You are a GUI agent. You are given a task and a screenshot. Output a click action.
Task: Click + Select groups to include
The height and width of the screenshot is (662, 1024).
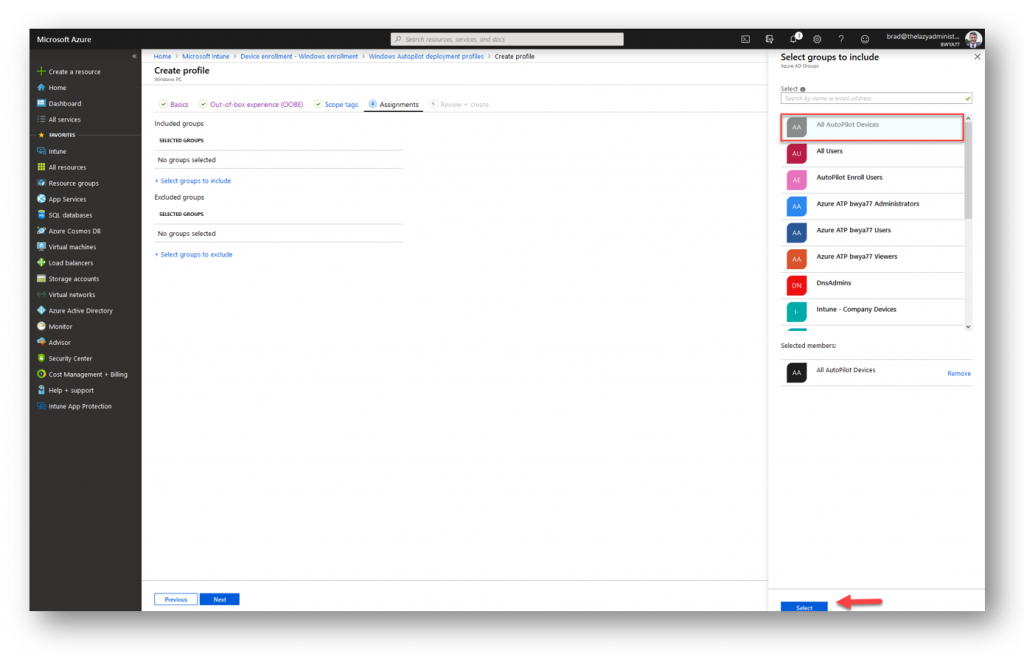tap(193, 181)
